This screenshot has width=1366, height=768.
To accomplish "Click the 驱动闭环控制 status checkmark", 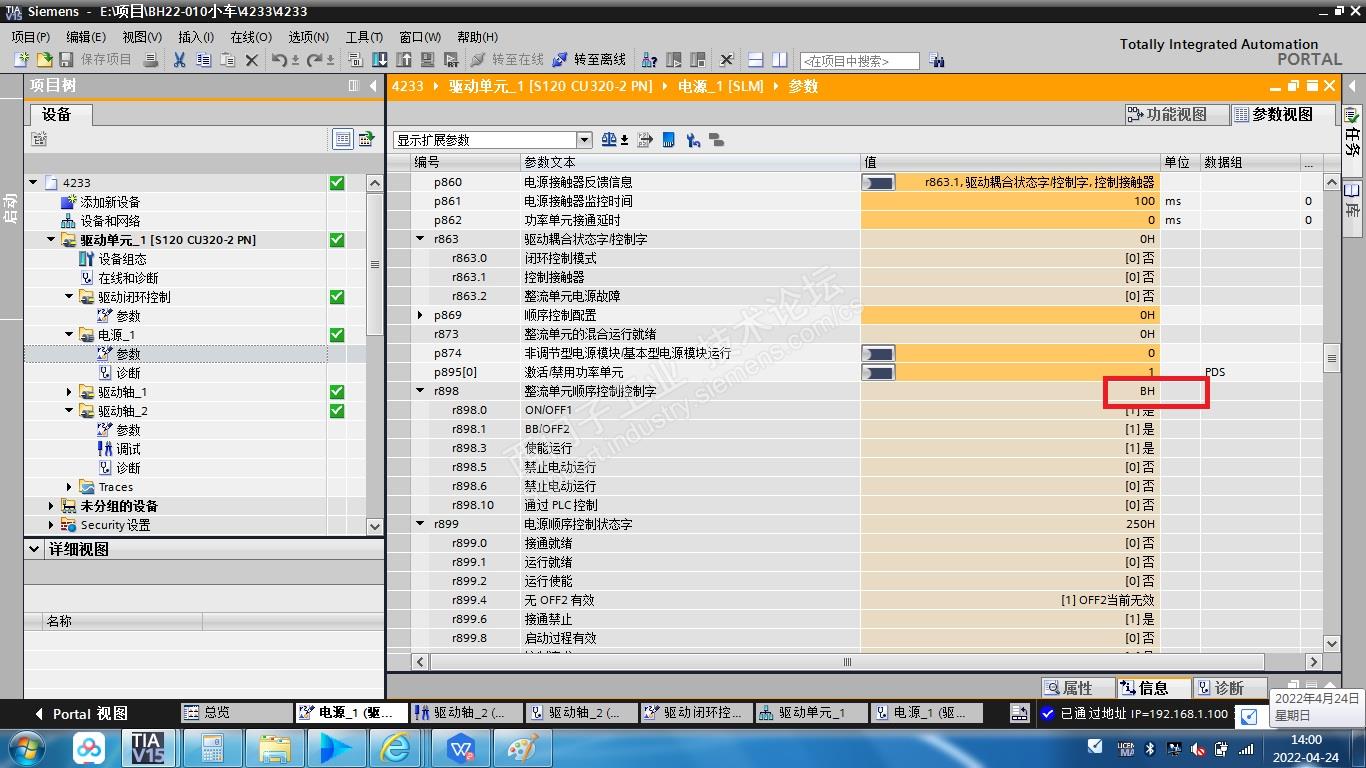I will coord(337,297).
